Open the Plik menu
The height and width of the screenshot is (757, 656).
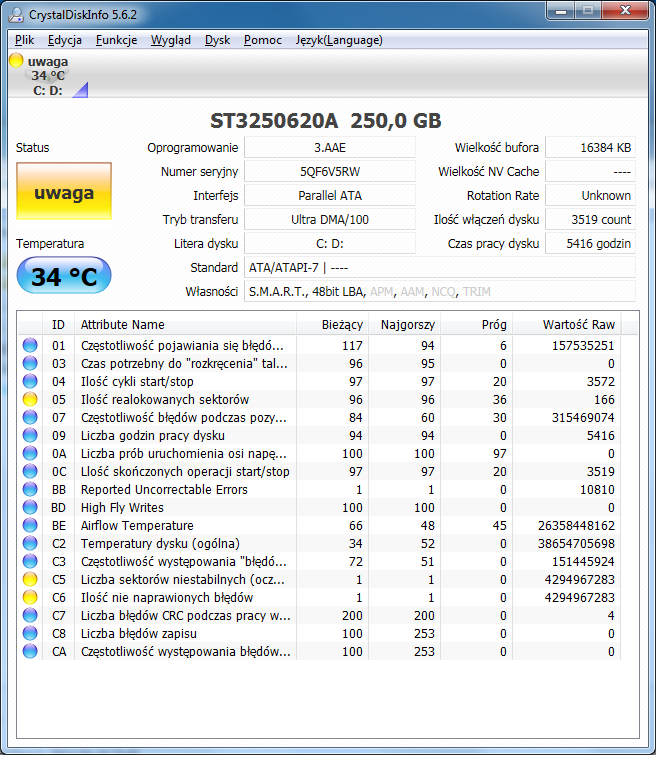point(24,40)
